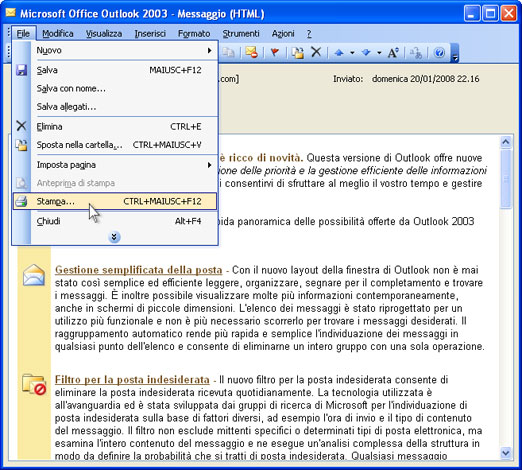Screen dimensions: 522x470
Task: Open help via blue question mark icon
Action: [x=439, y=52]
